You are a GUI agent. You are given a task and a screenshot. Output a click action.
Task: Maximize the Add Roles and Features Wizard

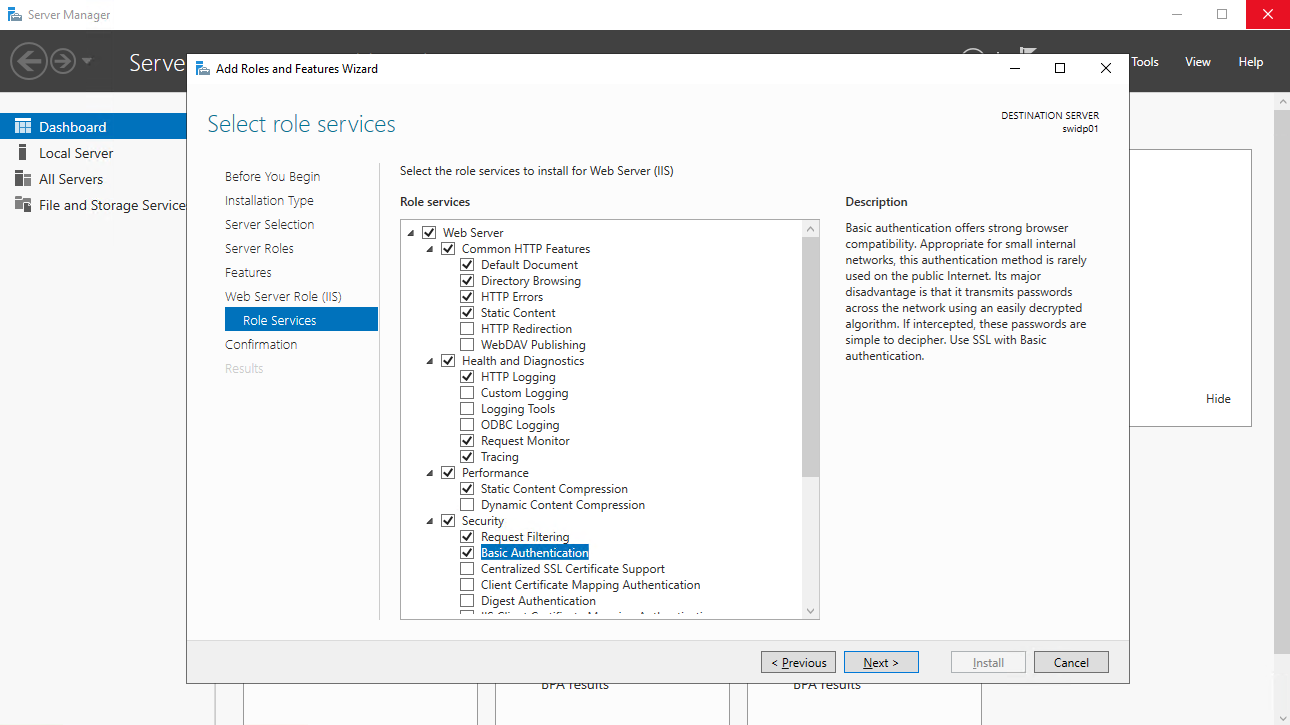tap(1060, 68)
